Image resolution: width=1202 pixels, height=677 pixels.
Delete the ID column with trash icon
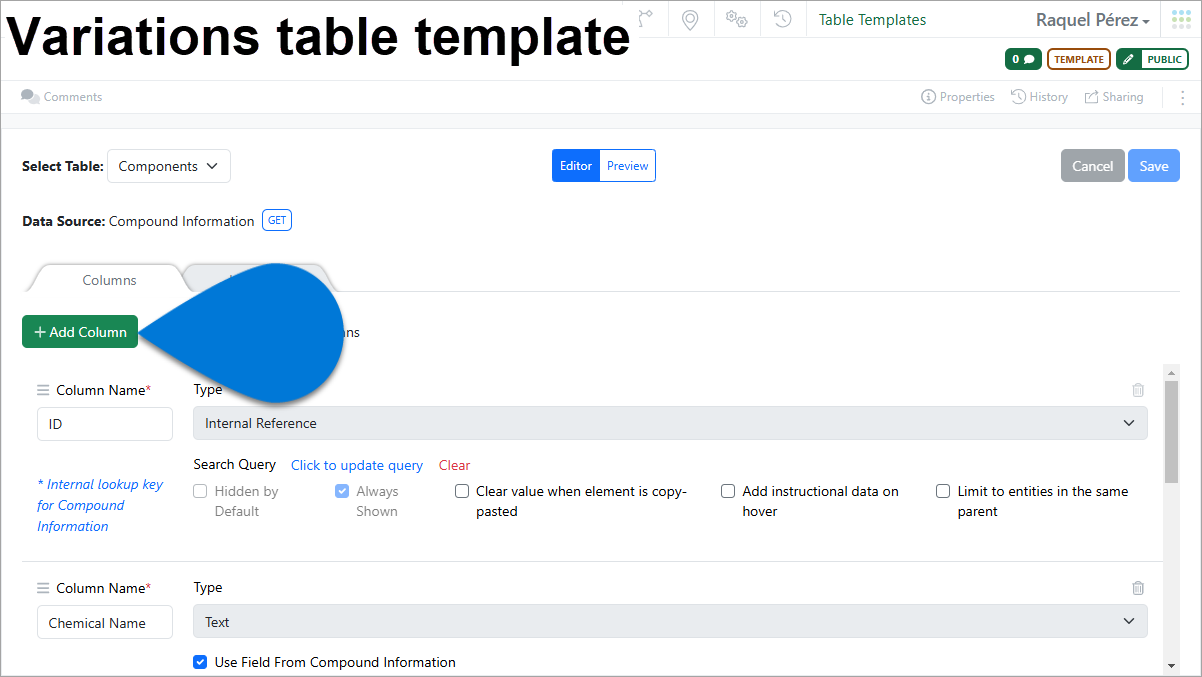[1138, 390]
